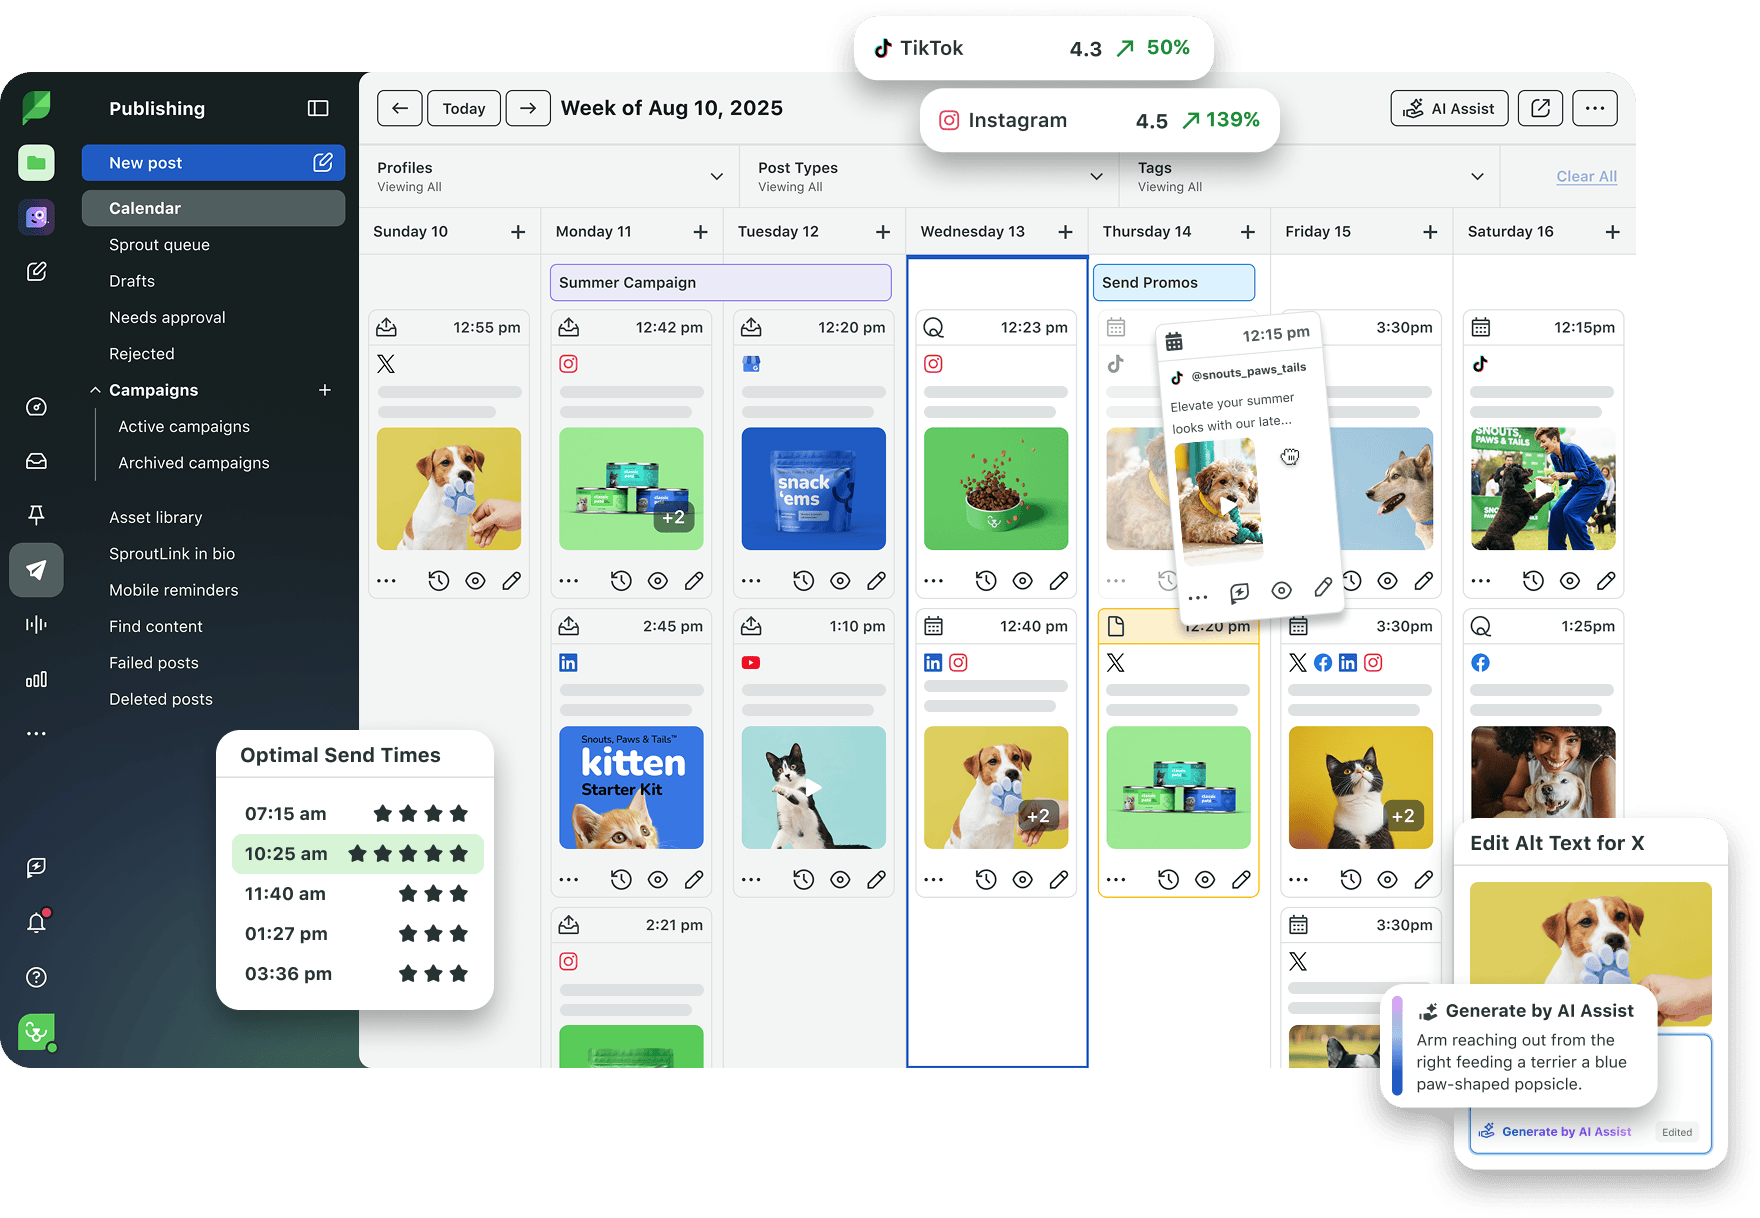Open the notifications bell icon

click(36, 922)
